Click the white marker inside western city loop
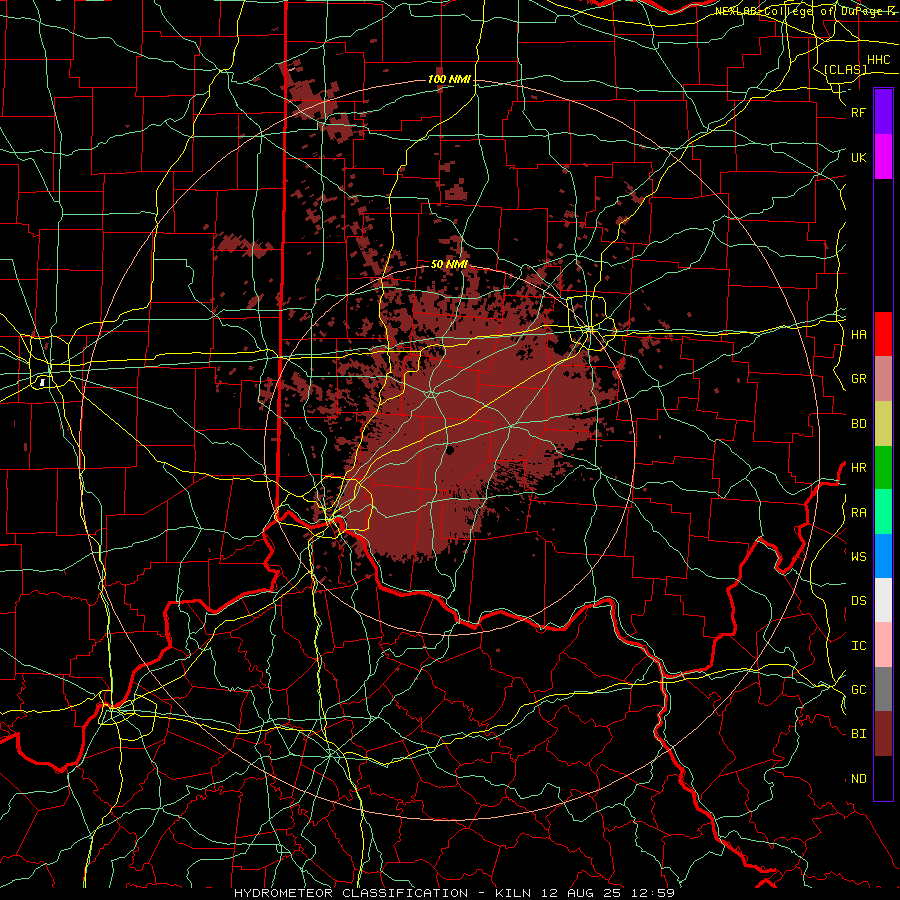 click(42, 381)
